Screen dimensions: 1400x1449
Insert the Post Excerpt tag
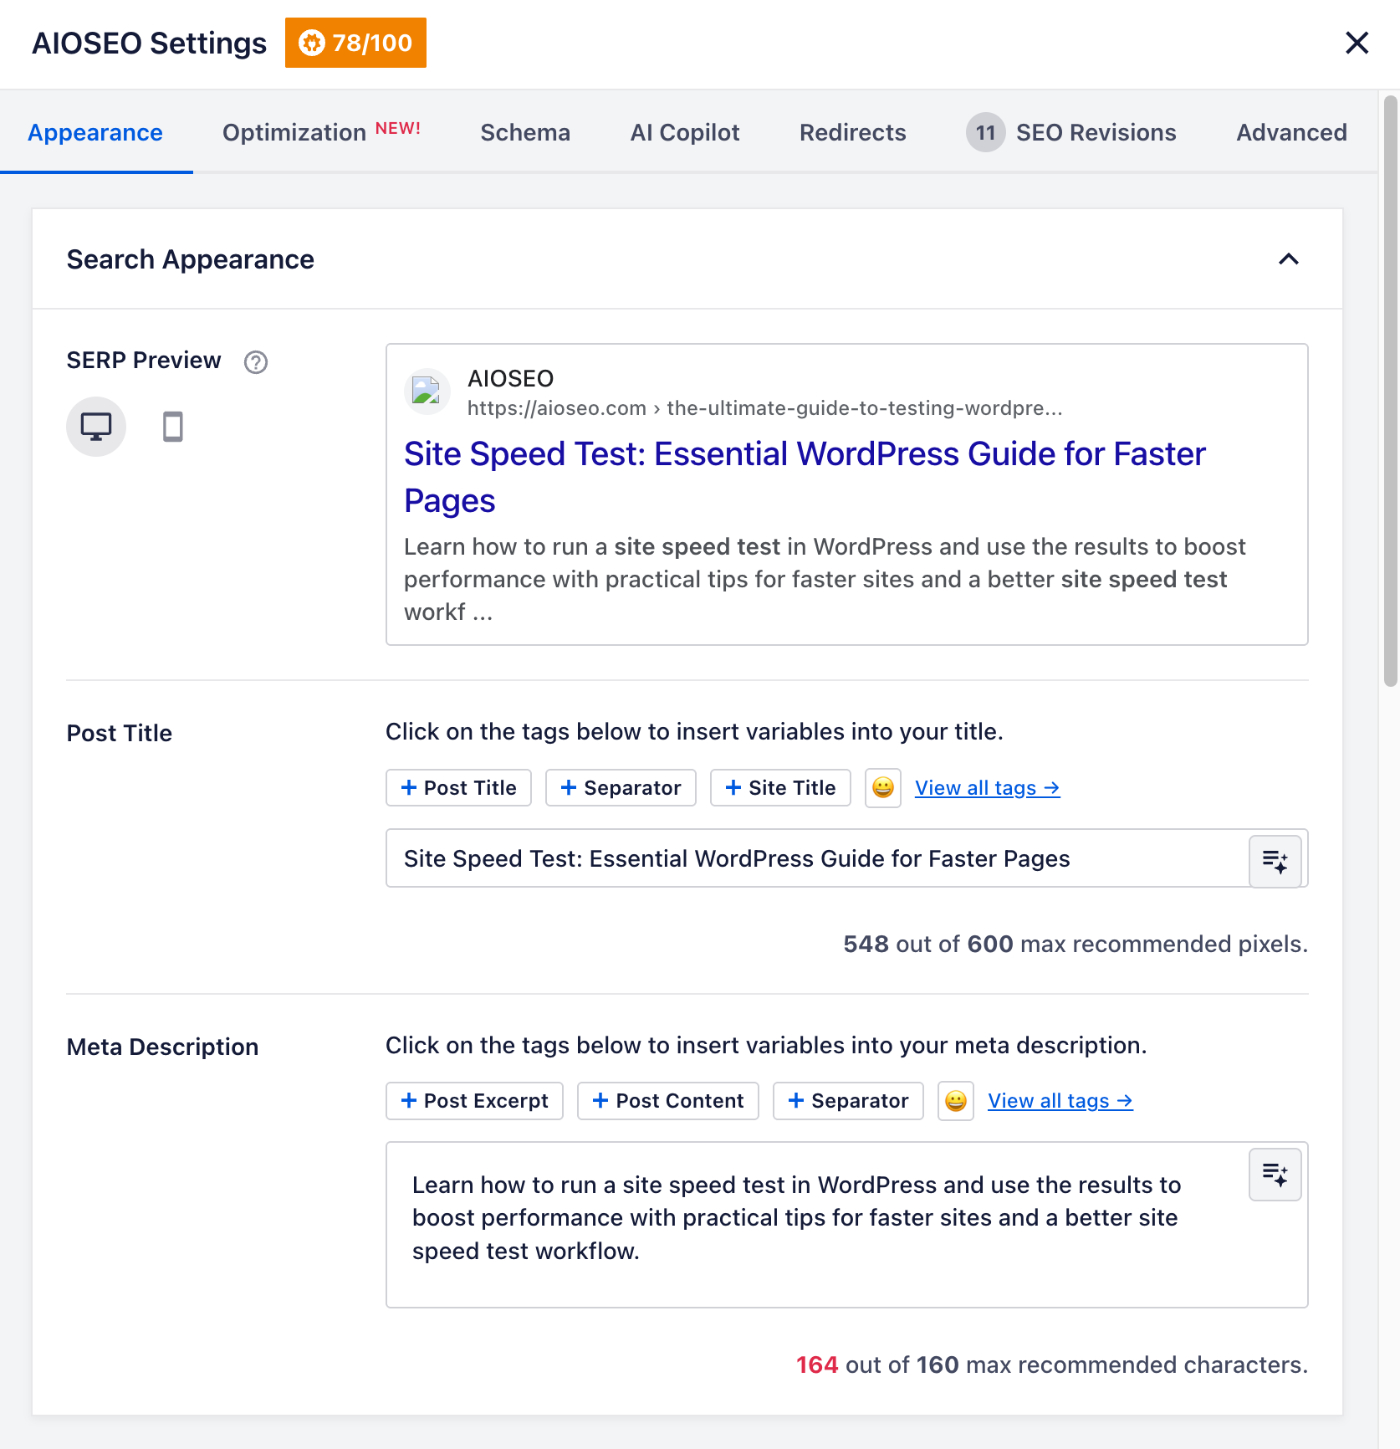(475, 1101)
